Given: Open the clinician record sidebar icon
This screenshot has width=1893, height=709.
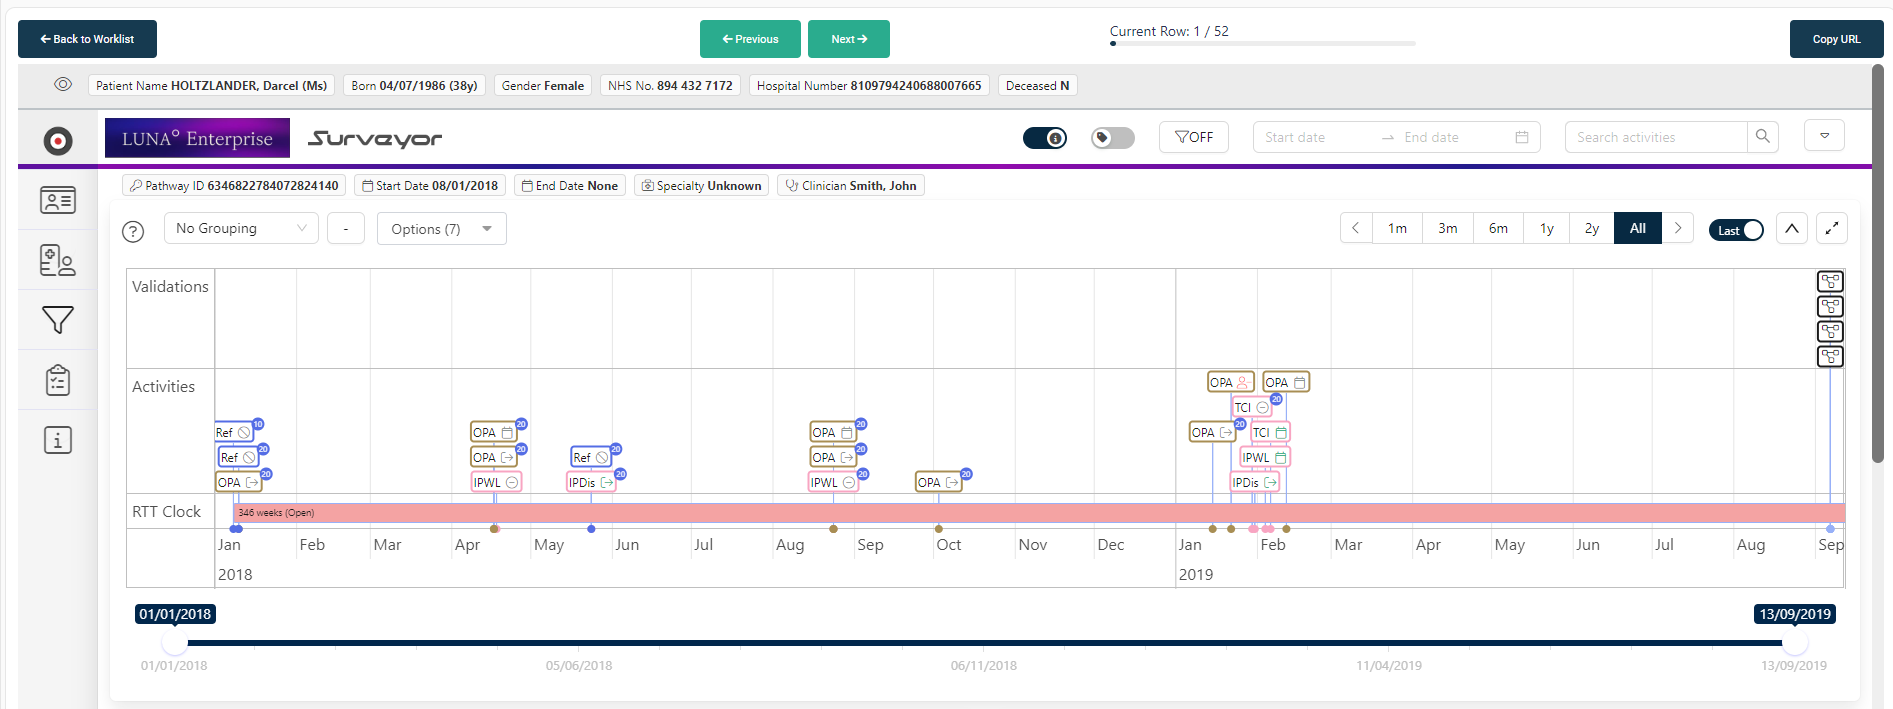Looking at the screenshot, I should pos(58,261).
